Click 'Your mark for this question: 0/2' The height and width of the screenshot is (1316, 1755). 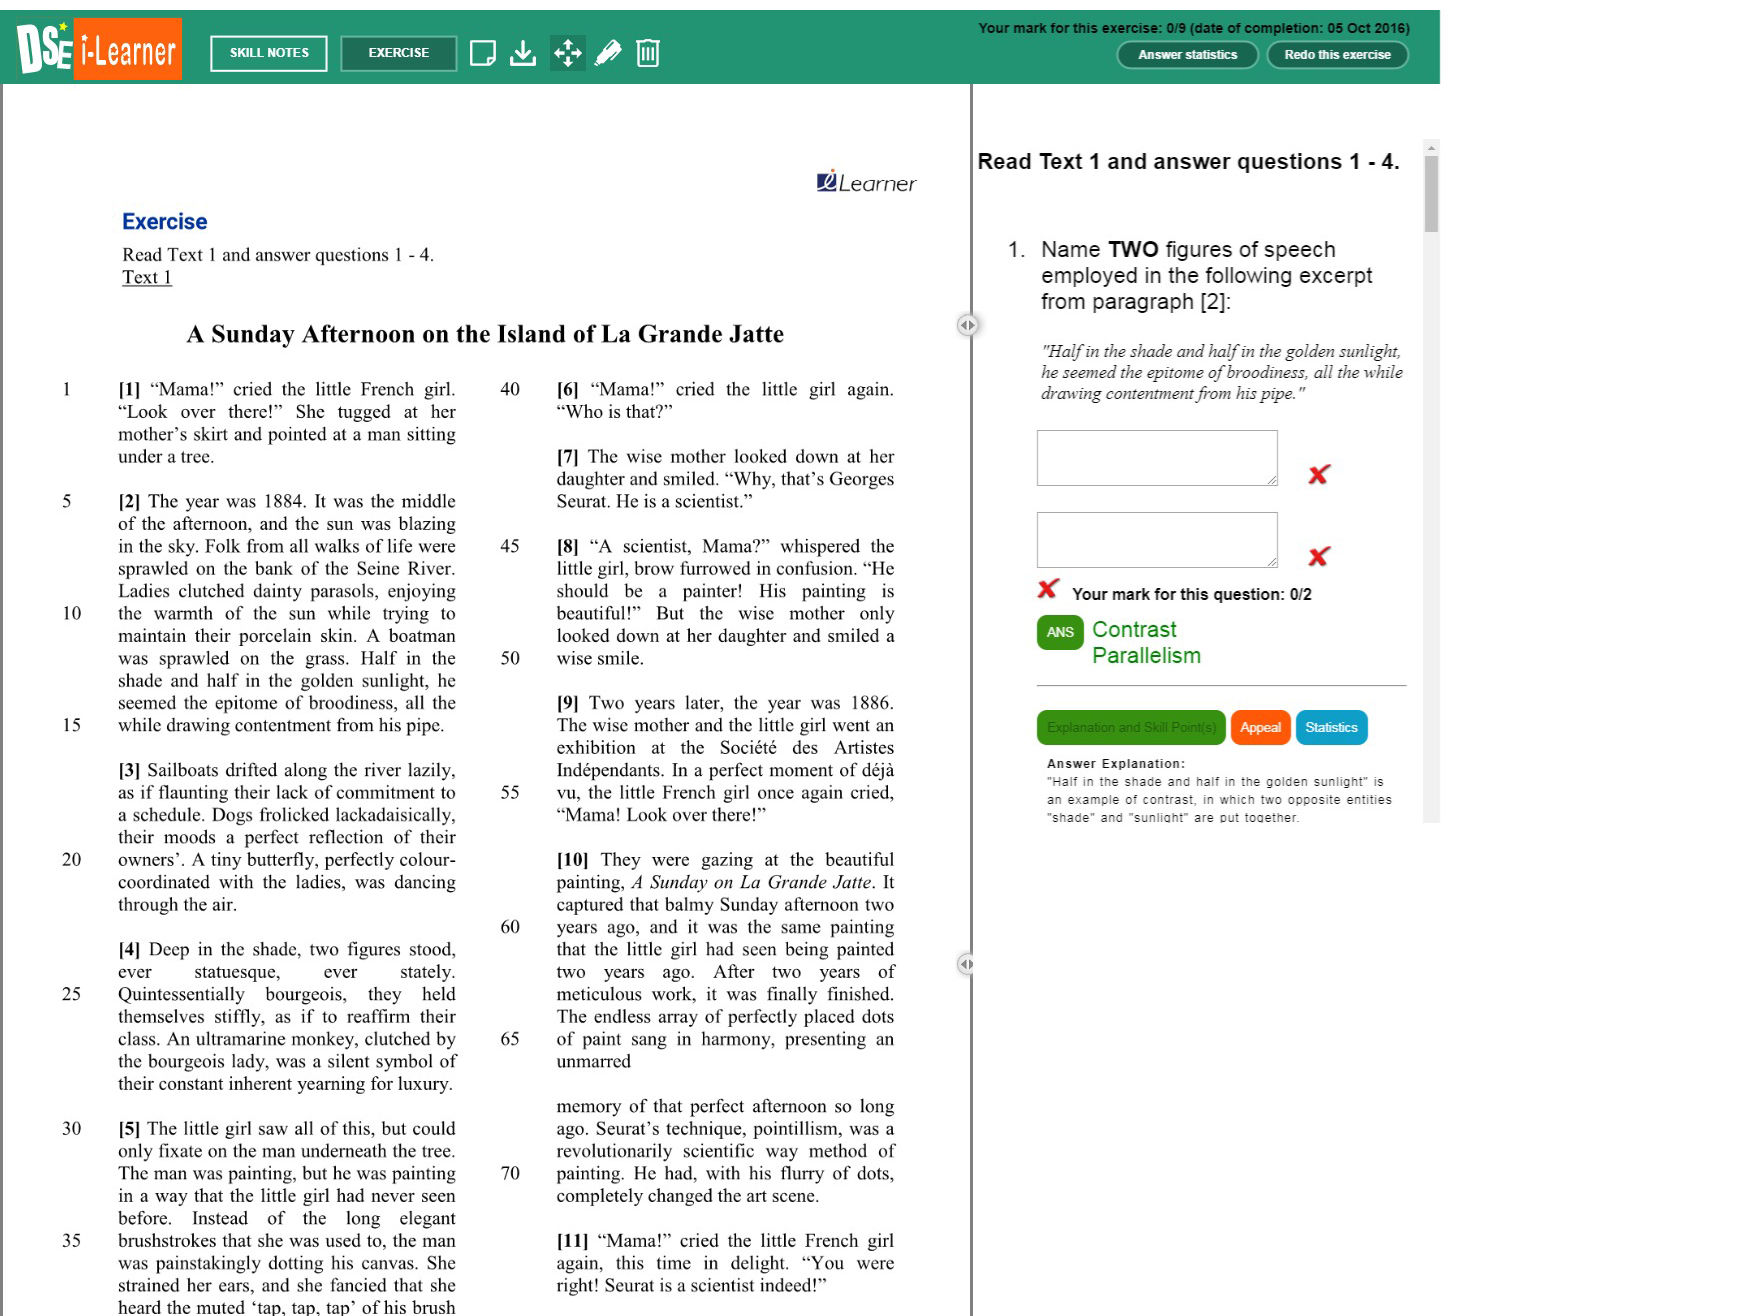(1192, 594)
